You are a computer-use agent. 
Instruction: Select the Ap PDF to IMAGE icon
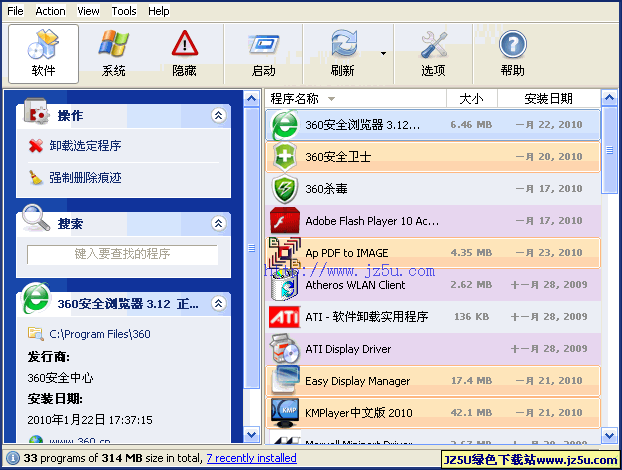284,253
